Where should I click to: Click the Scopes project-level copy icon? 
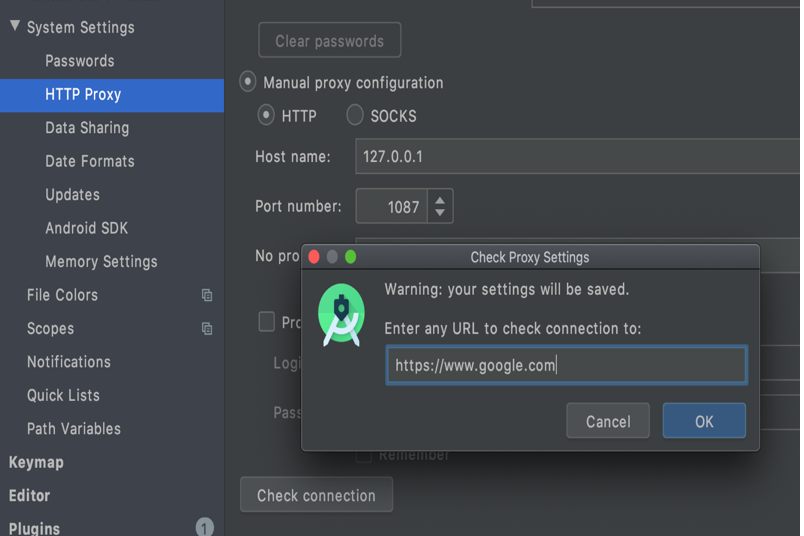point(207,328)
